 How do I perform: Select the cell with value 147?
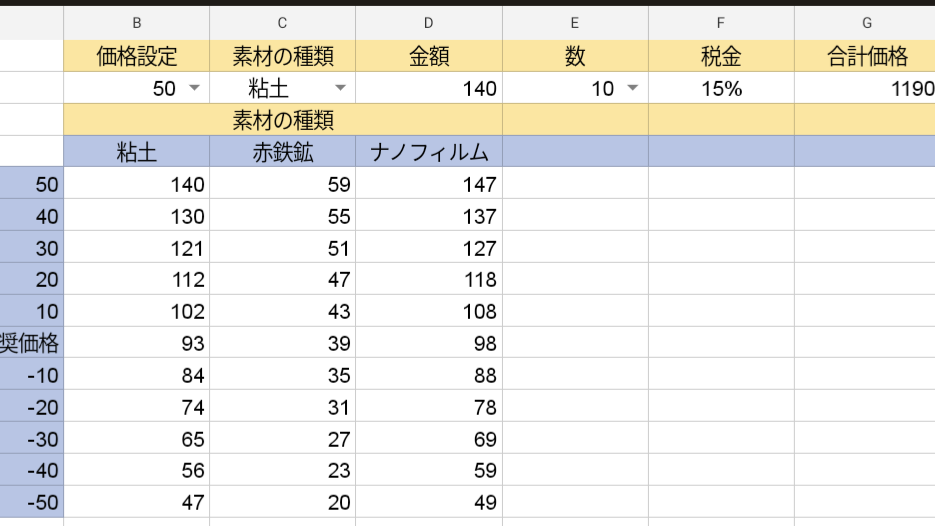tap(429, 184)
